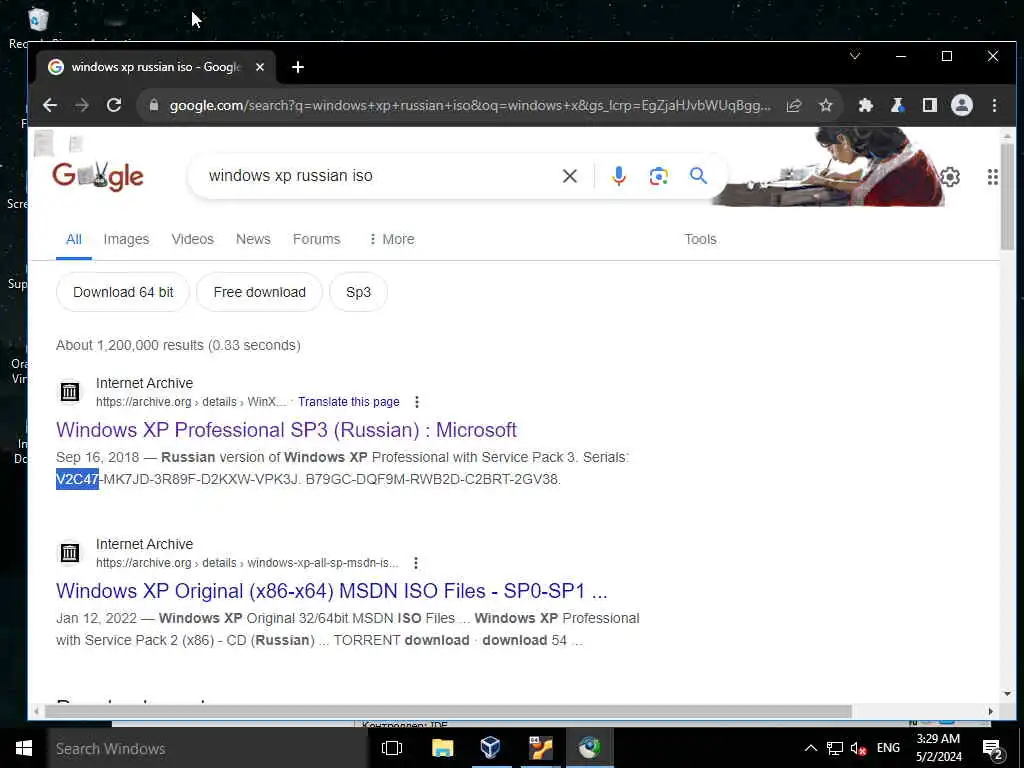The width and height of the screenshot is (1024, 768).
Task: Click the Google doodle logo
Action: 98,176
